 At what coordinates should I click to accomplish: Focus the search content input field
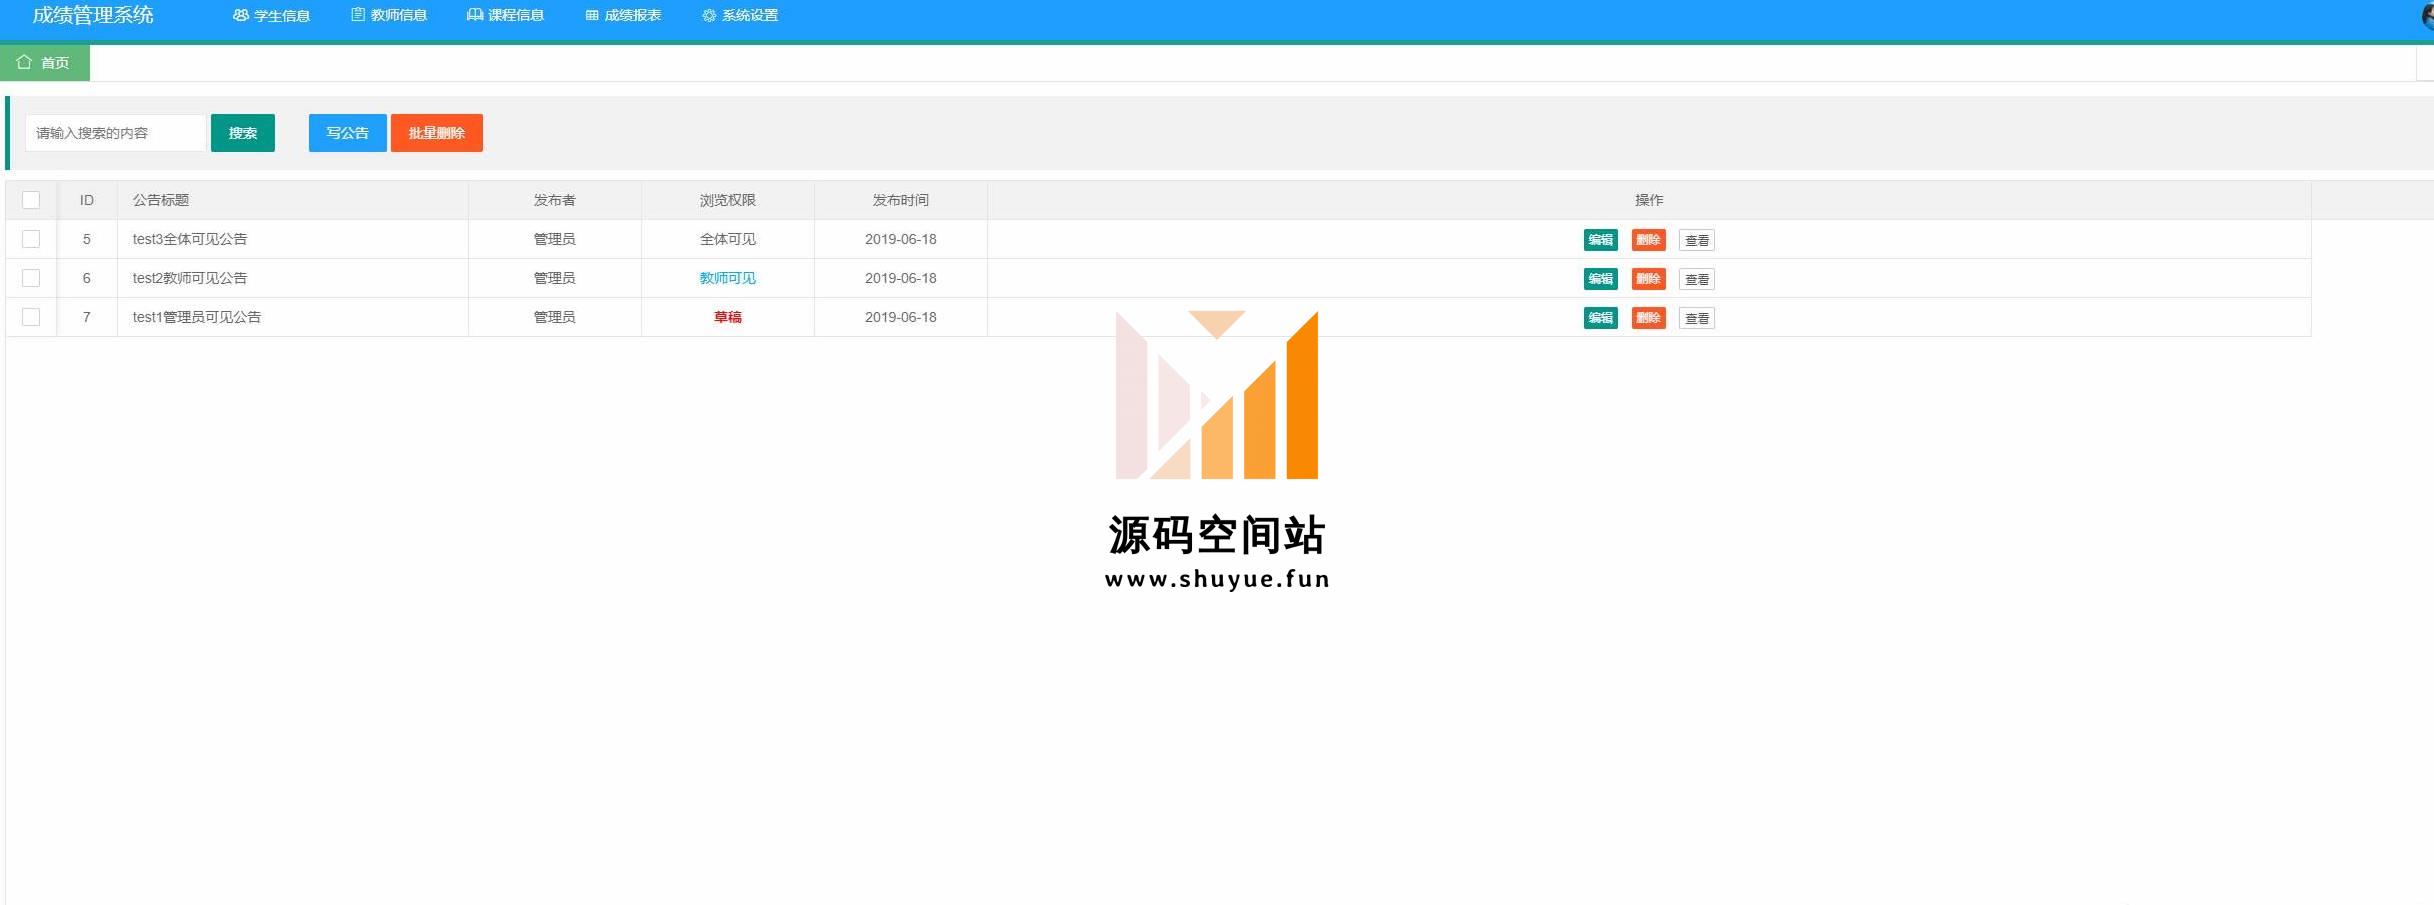point(116,133)
